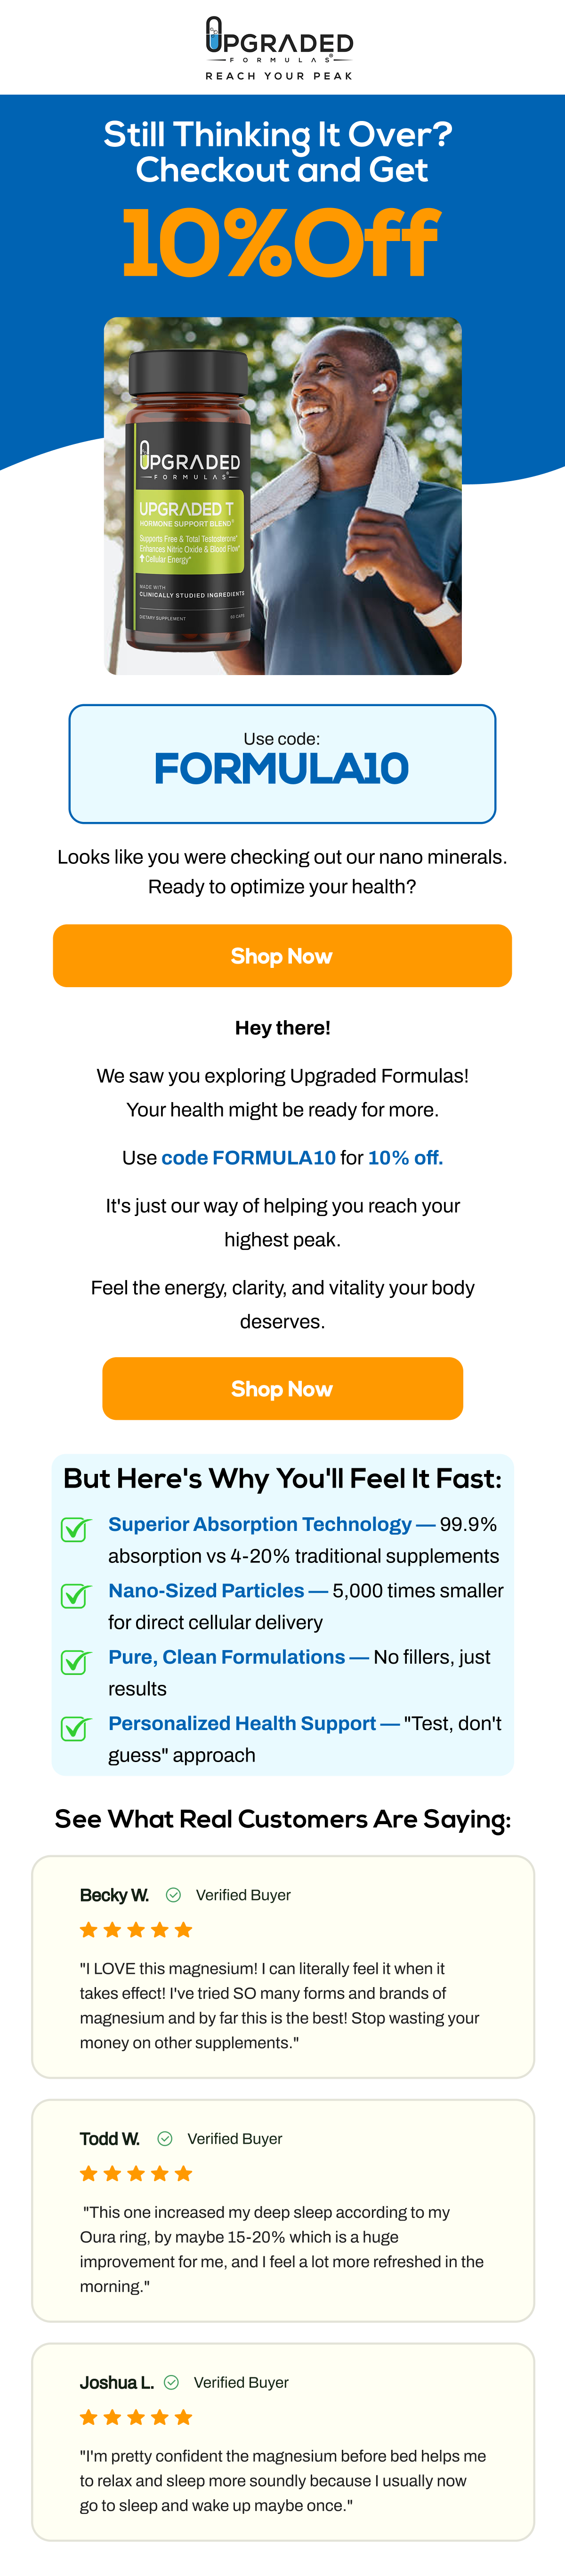Screen dimensions: 565x2576
Task: Check the Nano-Sized Particles checkmark
Action: click(73, 1595)
